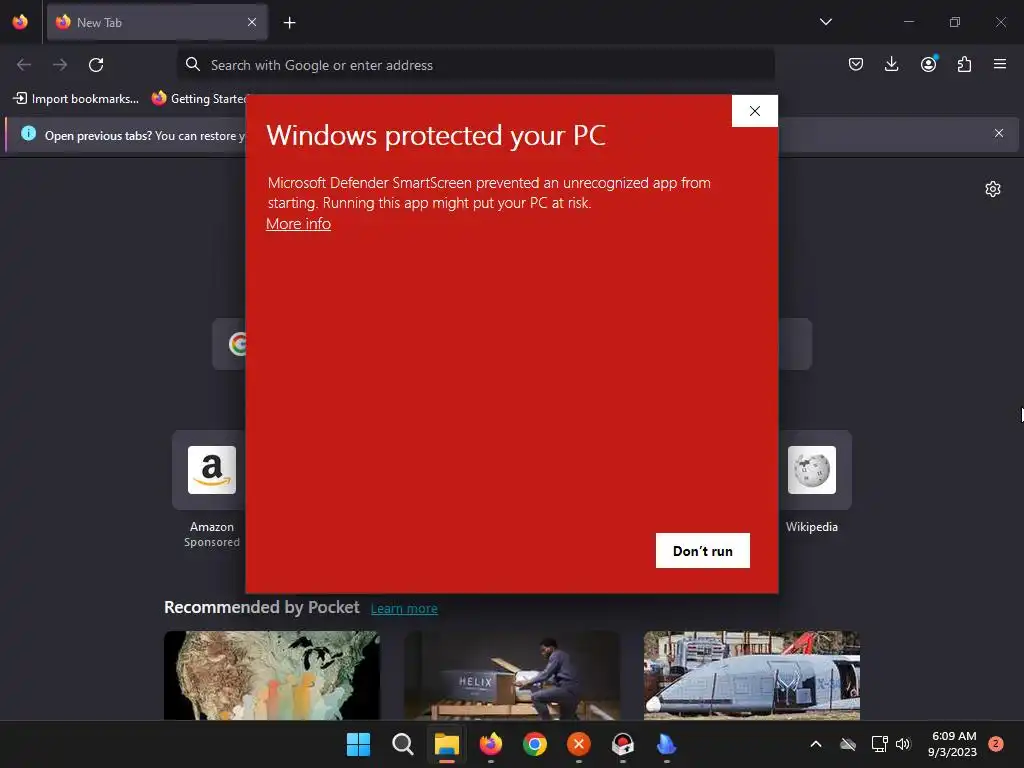This screenshot has width=1024, height=768.
Task: Click the info icon in notification bar
Action: [28, 133]
